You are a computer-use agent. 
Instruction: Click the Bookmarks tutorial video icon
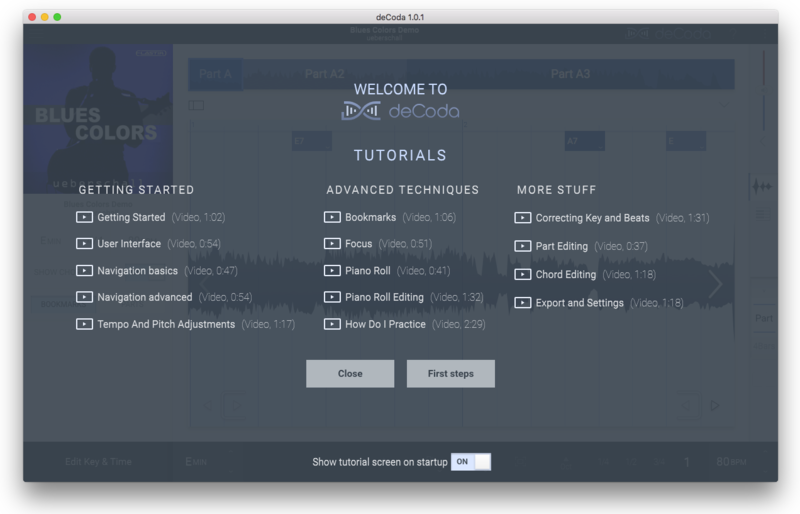pos(332,217)
